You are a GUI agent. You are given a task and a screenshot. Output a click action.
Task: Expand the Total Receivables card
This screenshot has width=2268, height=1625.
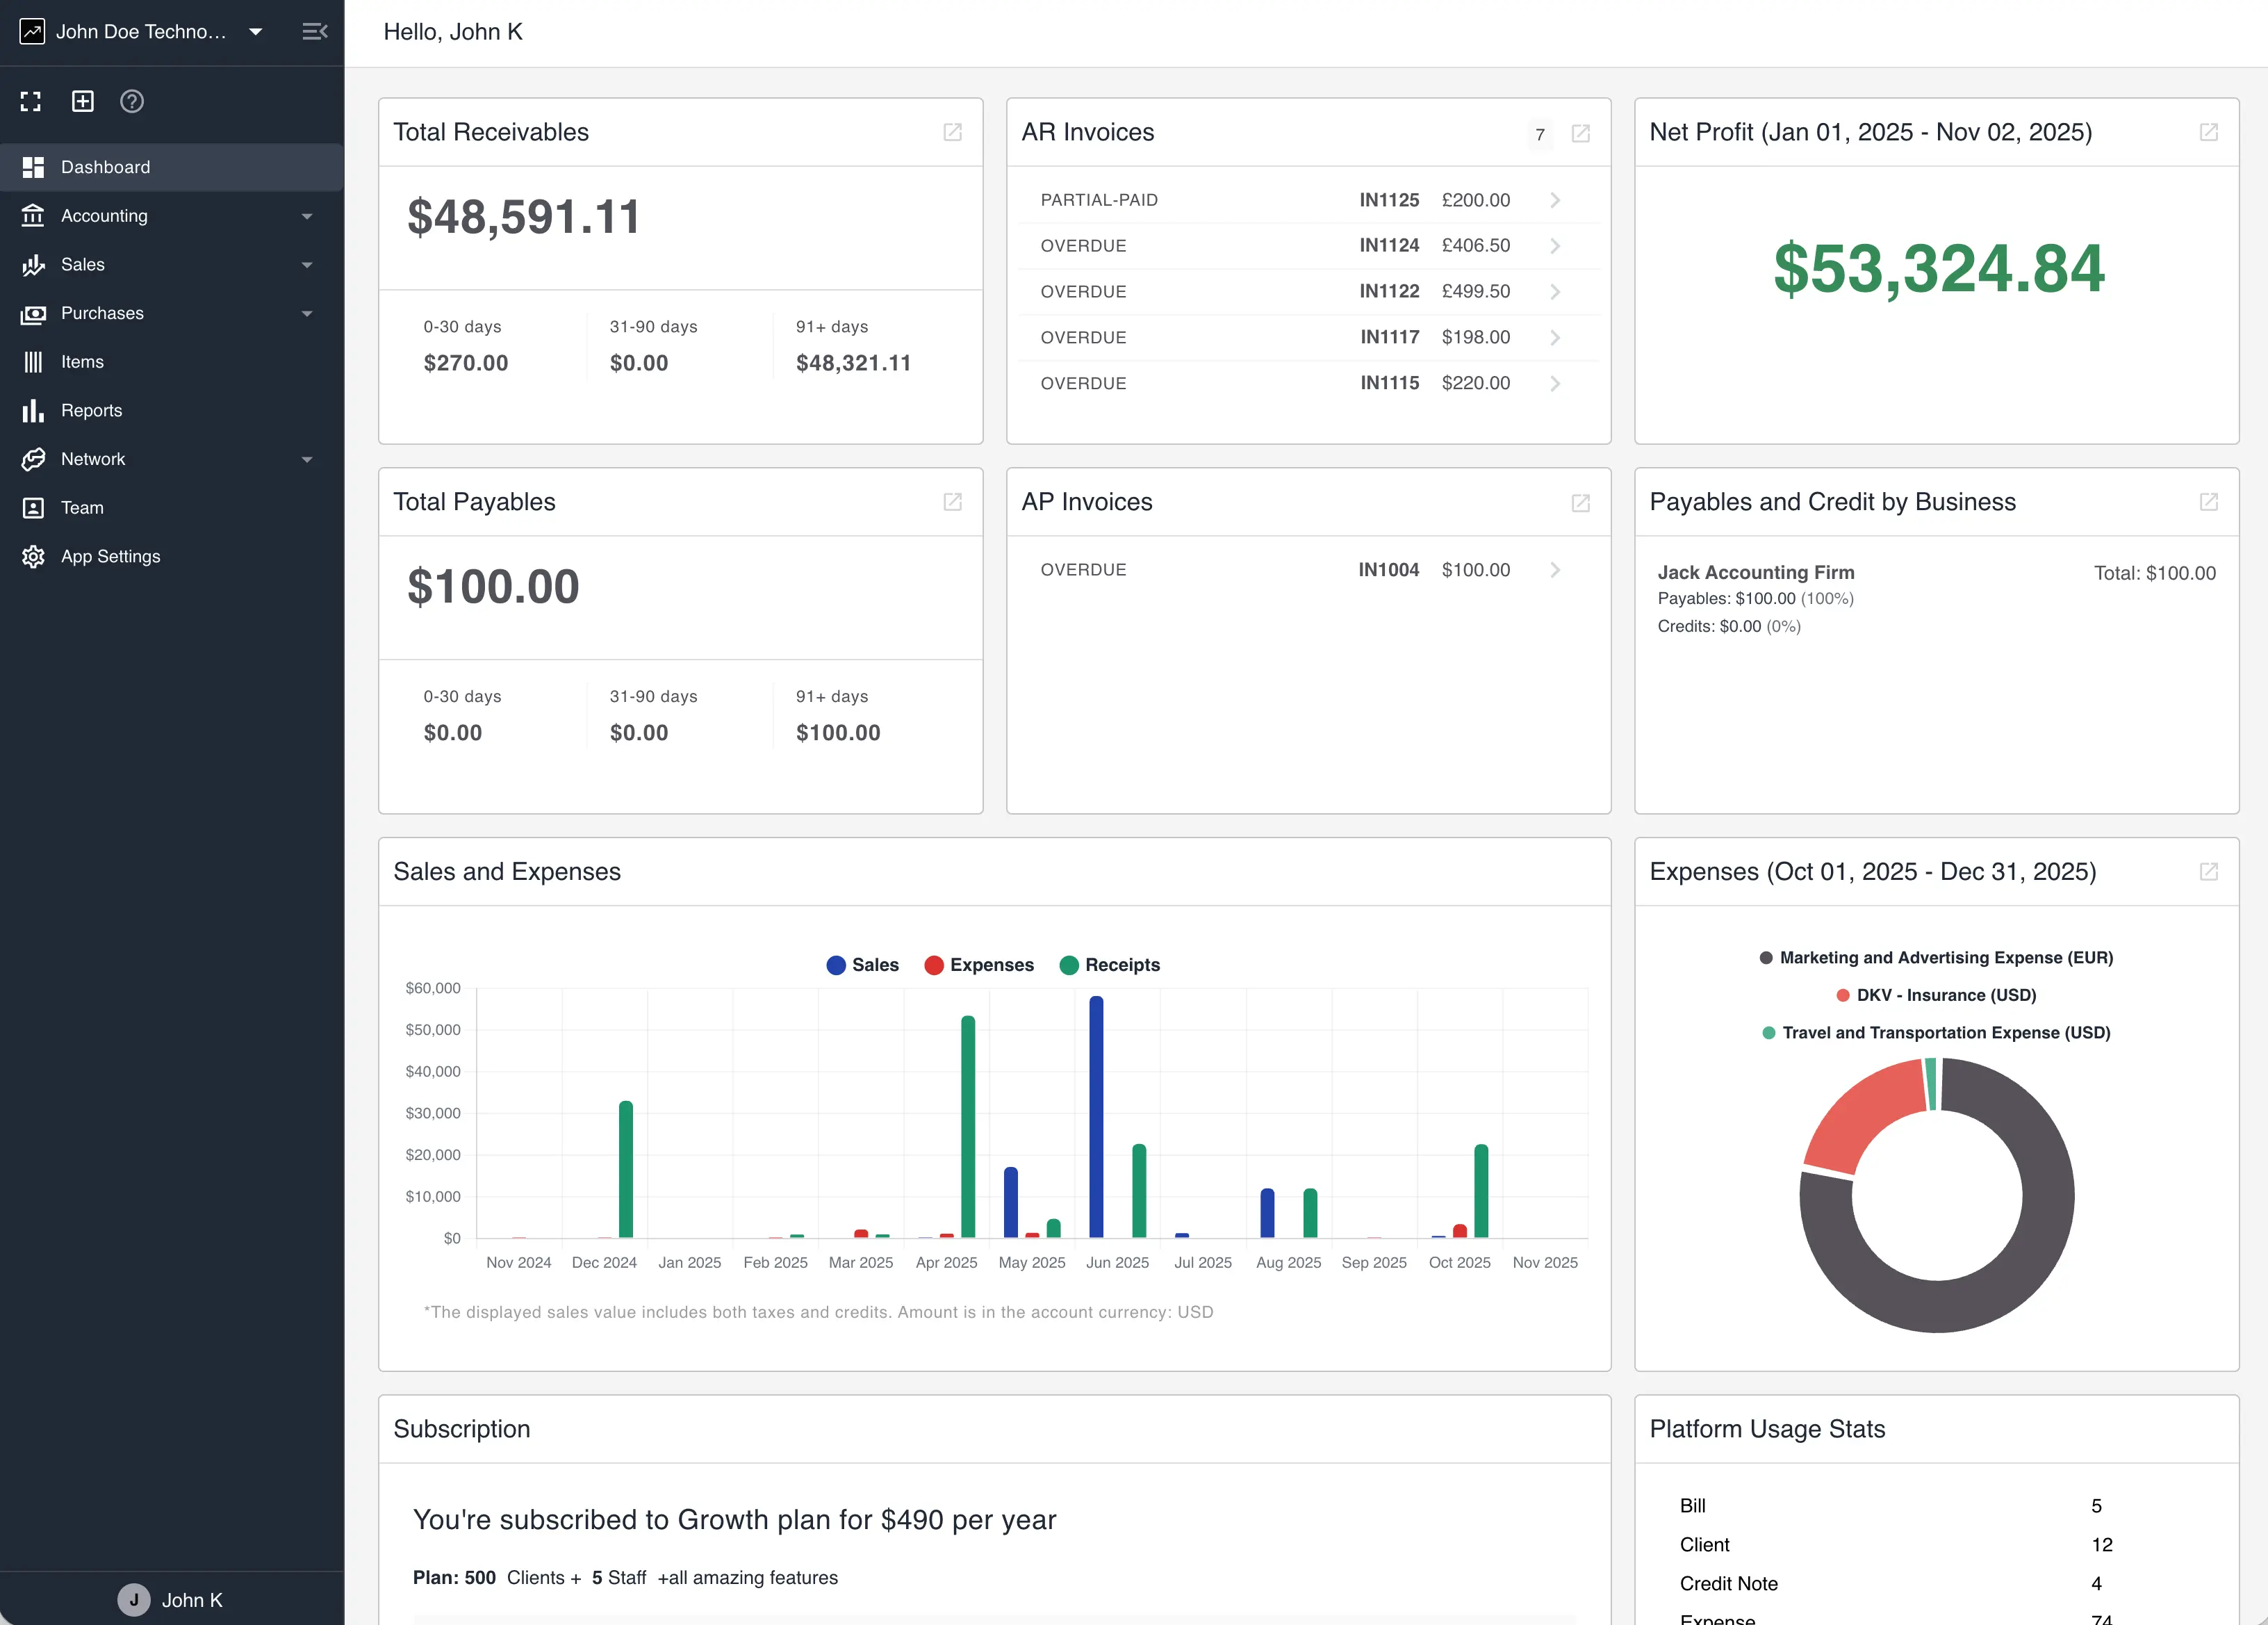(952, 133)
